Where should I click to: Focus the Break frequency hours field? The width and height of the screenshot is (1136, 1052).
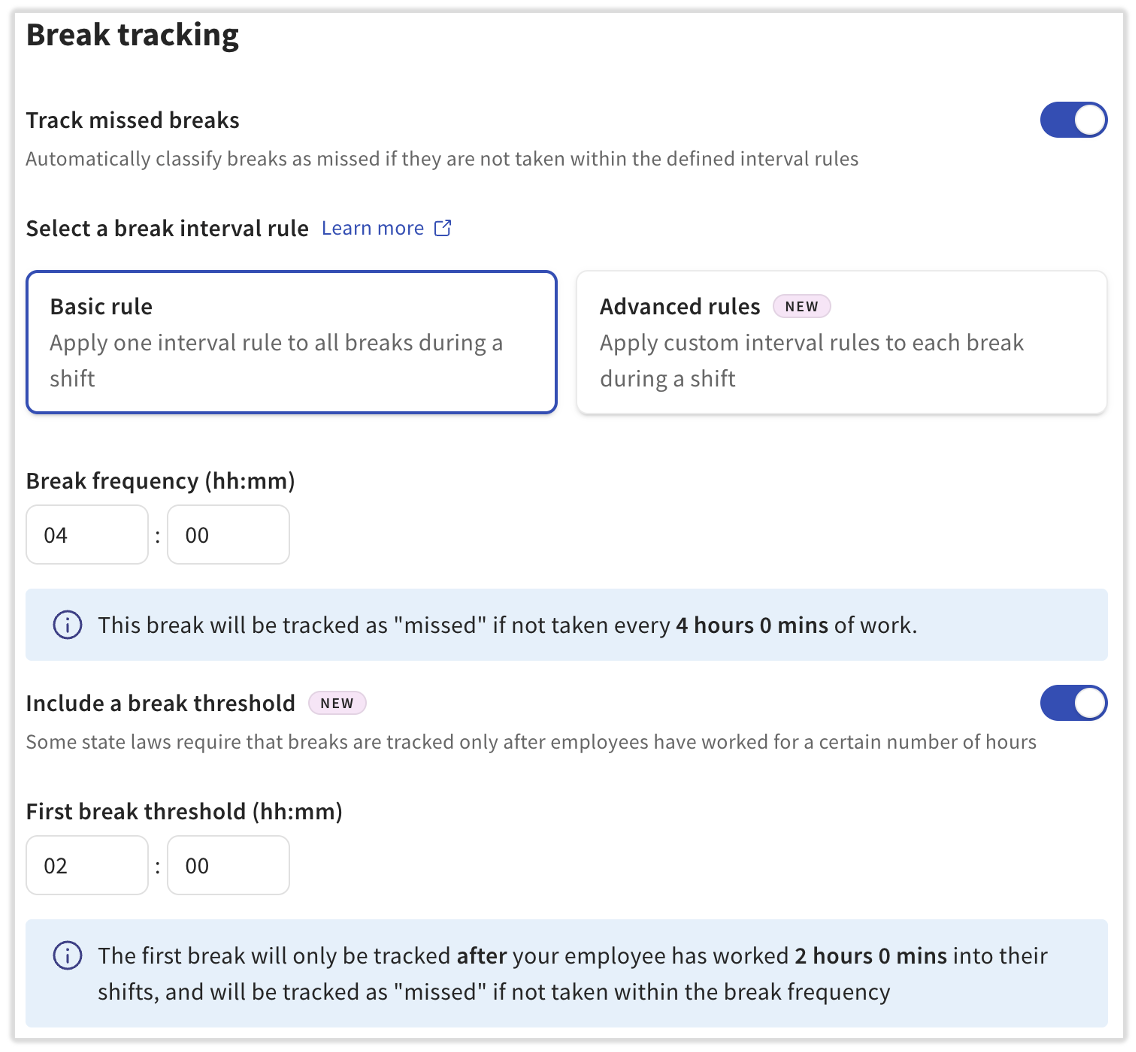pyautogui.click(x=87, y=535)
